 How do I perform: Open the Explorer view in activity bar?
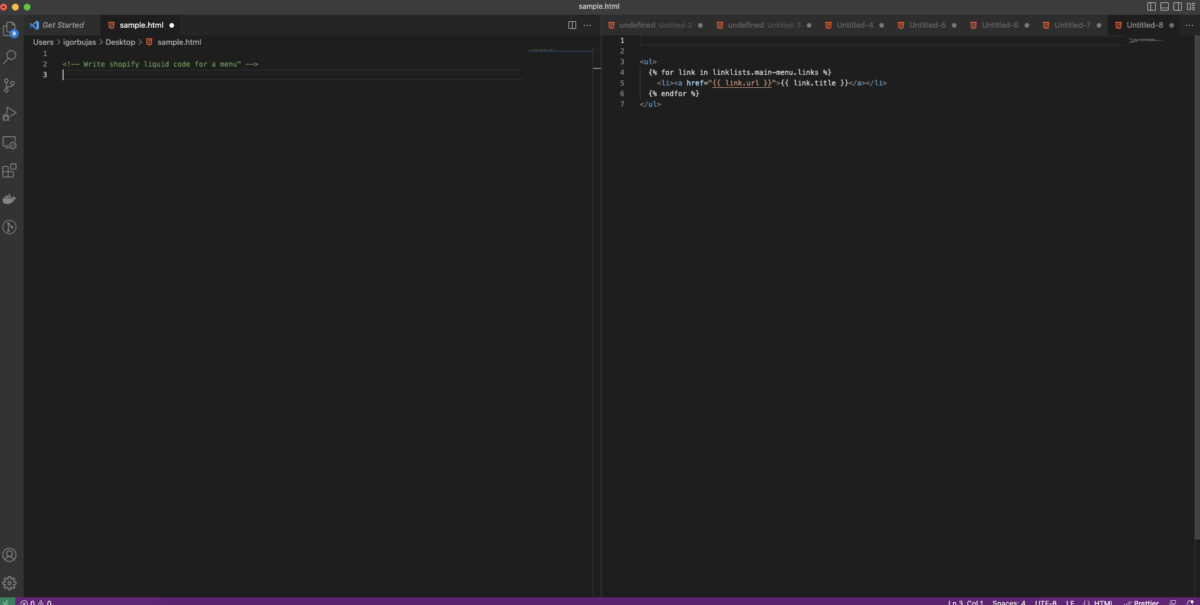pos(10,29)
